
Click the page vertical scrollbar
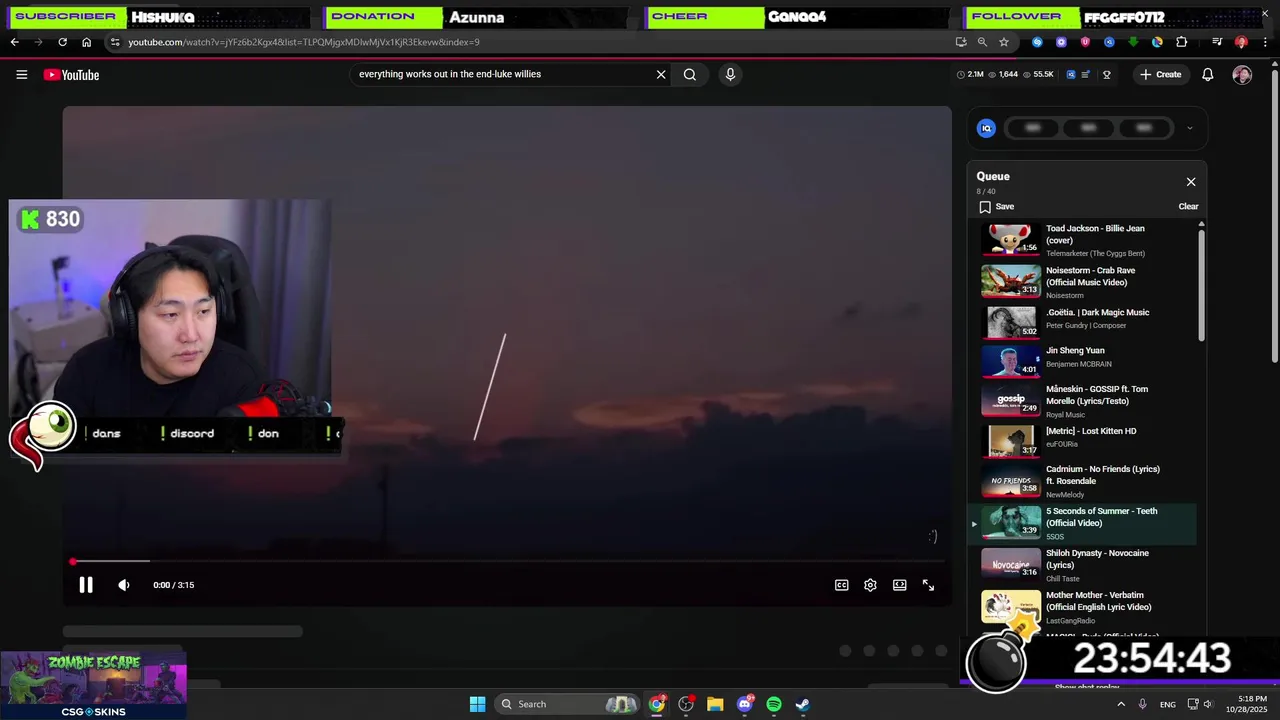1275,215
